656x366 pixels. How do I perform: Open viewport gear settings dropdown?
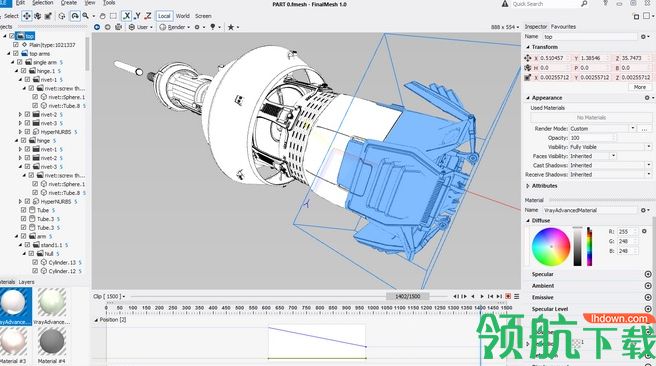pyautogui.click(x=199, y=27)
